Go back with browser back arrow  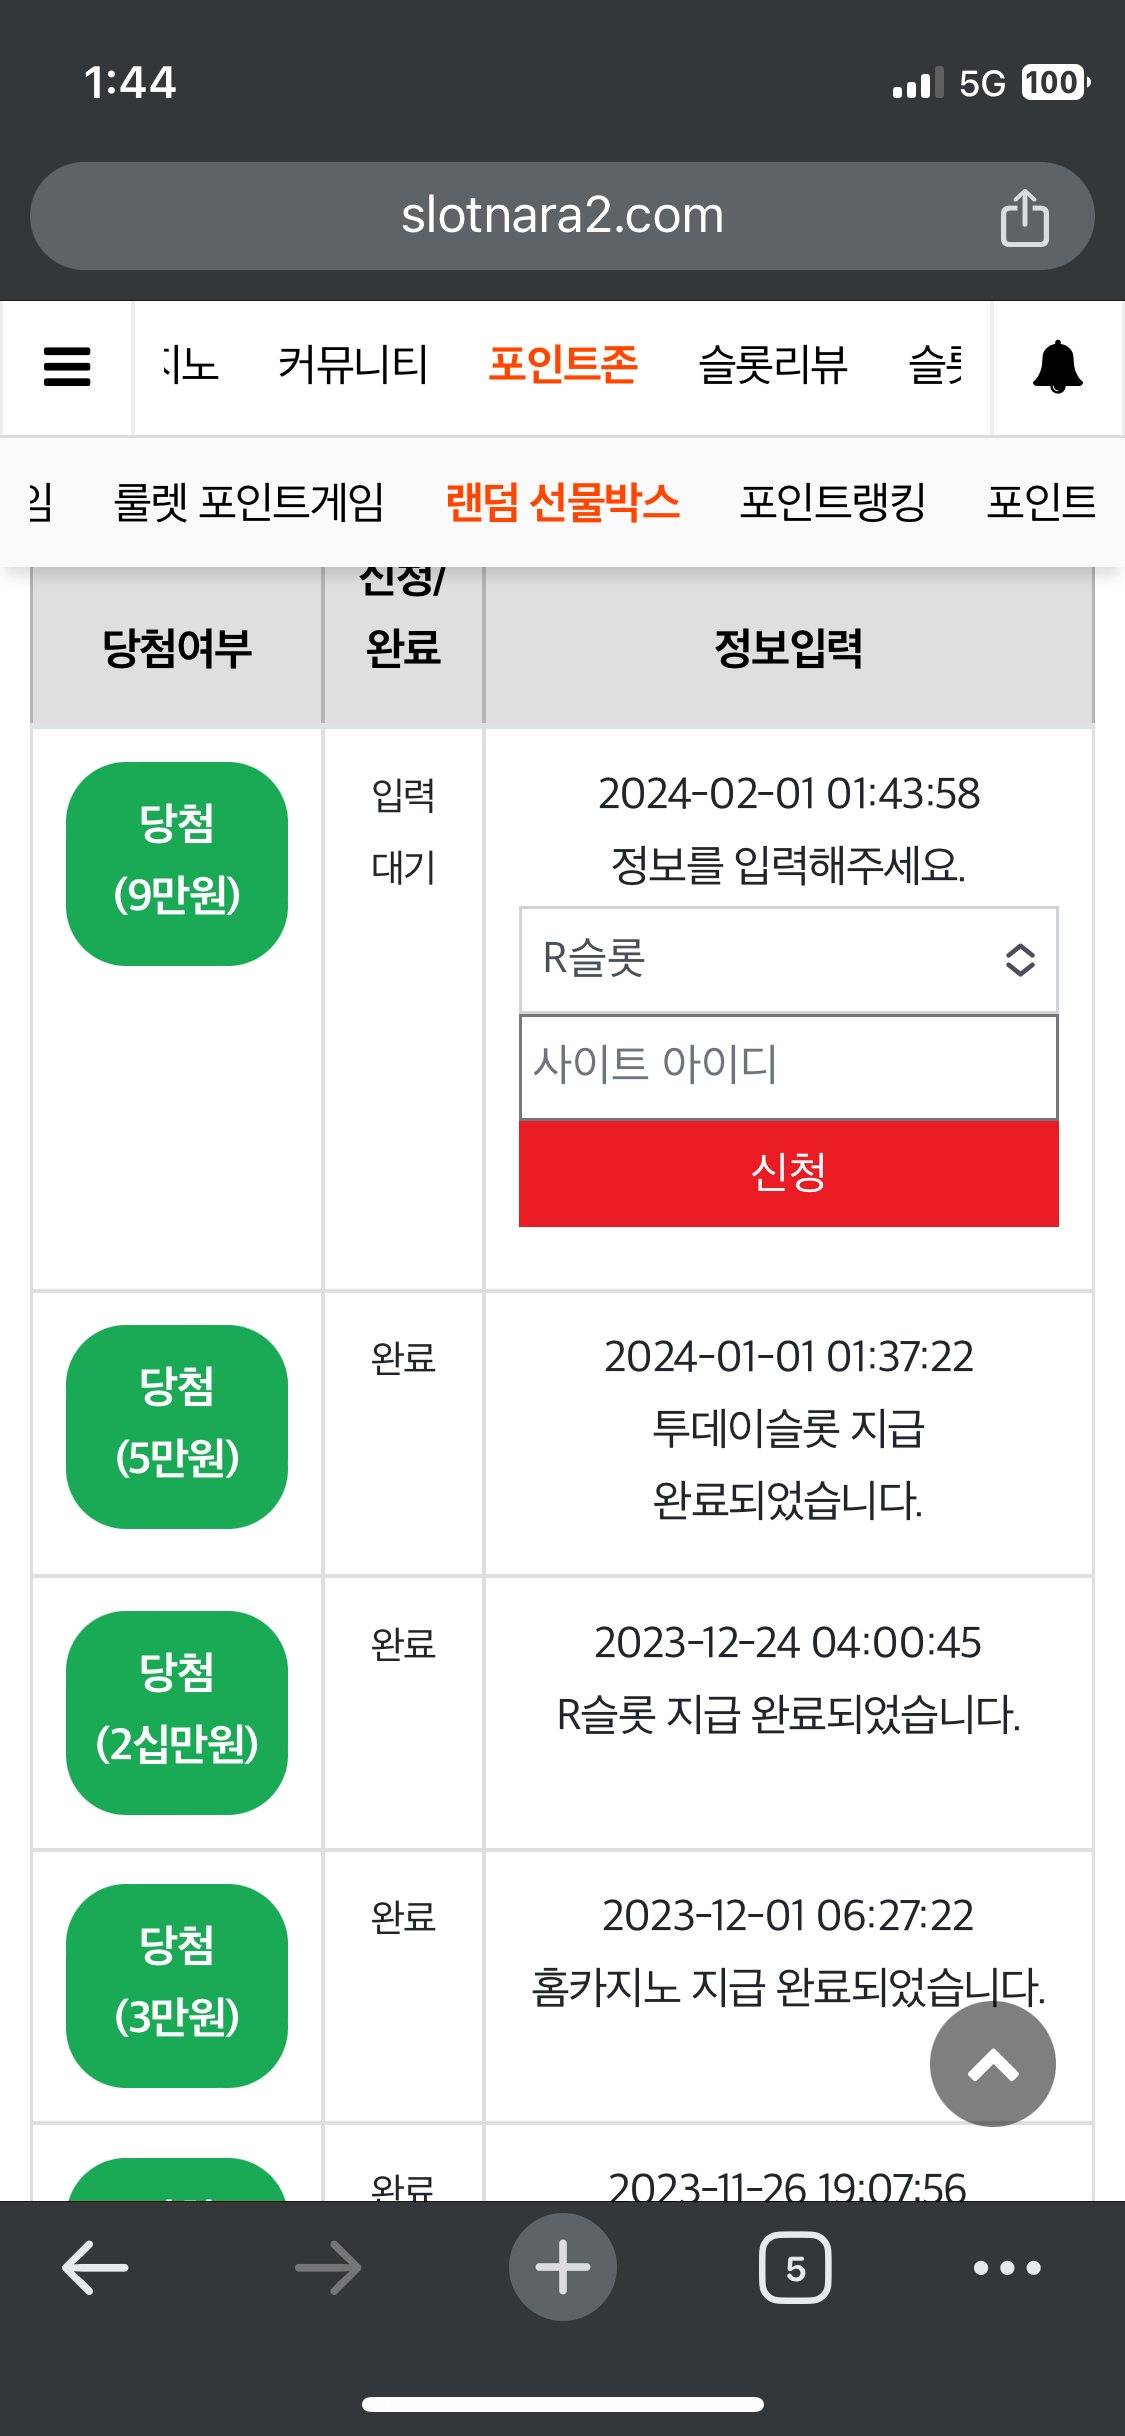[x=95, y=2267]
